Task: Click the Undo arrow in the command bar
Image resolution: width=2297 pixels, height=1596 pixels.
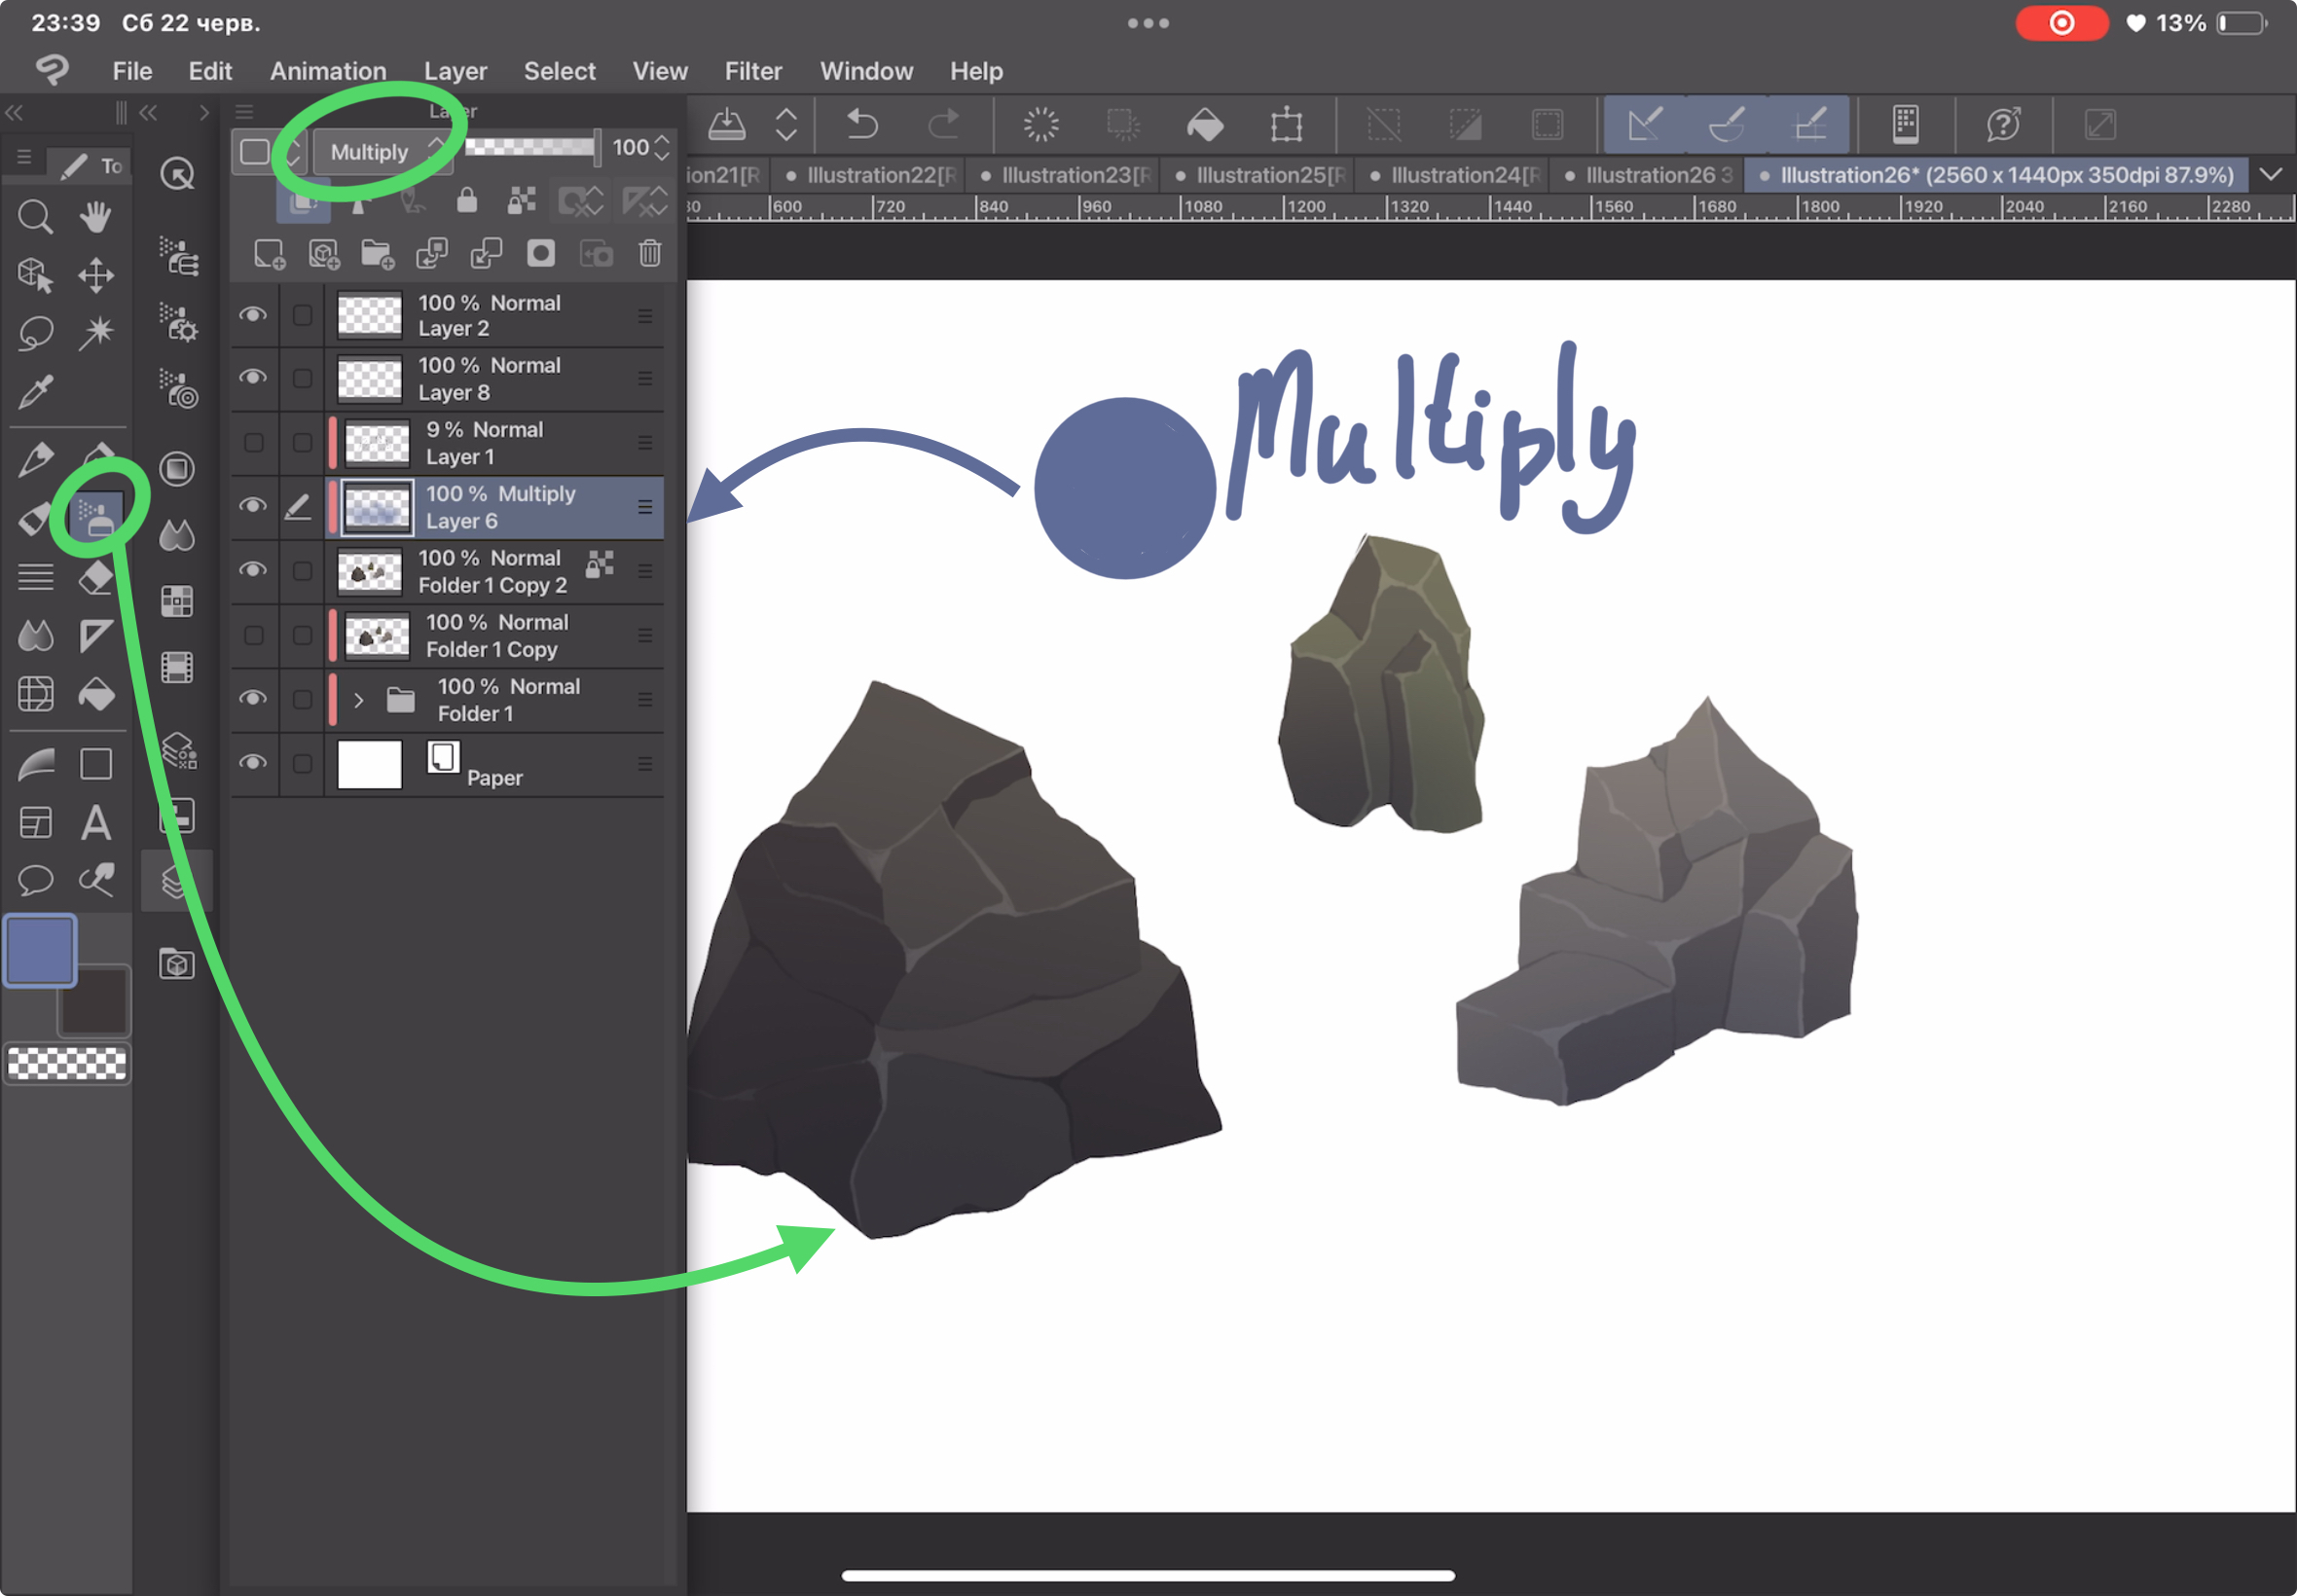Action: click(862, 125)
